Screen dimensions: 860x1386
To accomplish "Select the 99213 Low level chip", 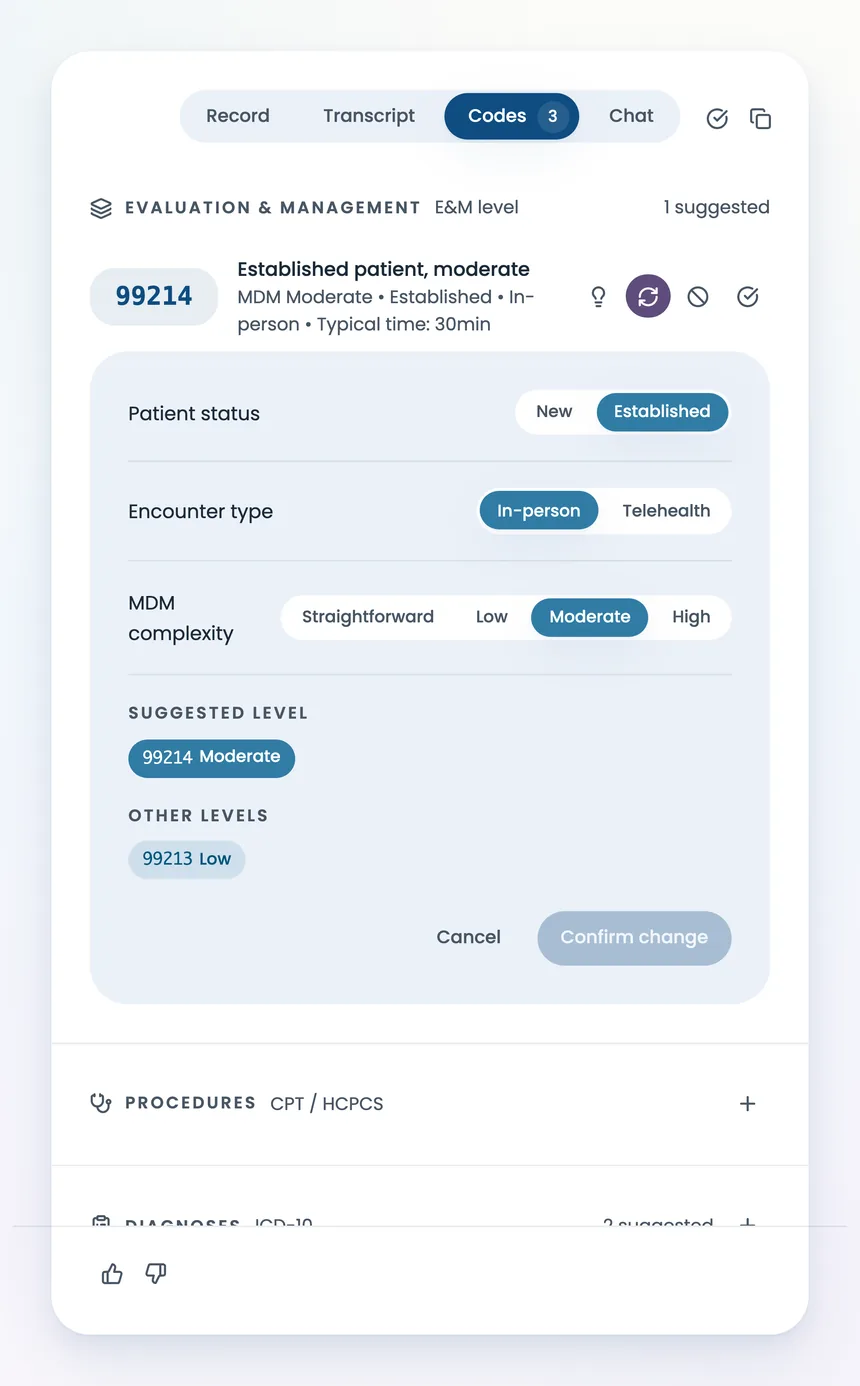I will click(186, 859).
